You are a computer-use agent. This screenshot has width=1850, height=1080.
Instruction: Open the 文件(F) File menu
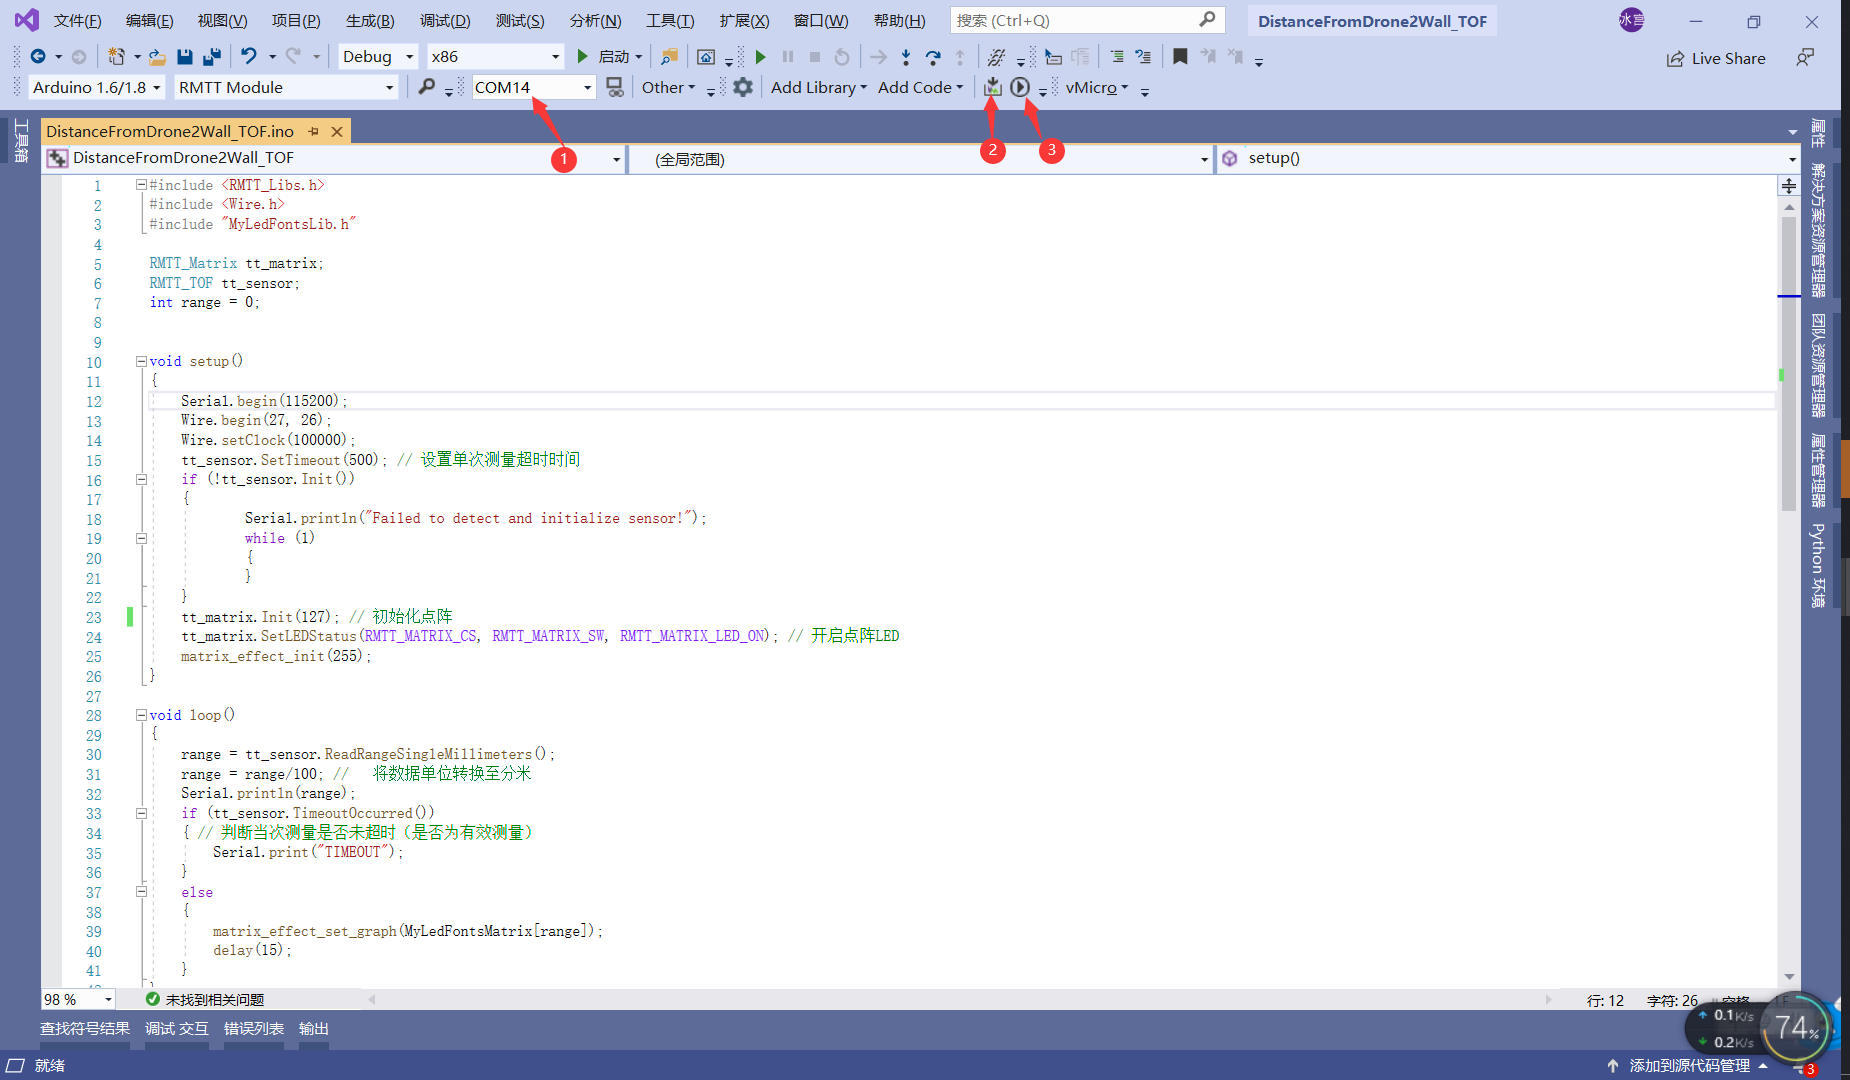pos(77,20)
